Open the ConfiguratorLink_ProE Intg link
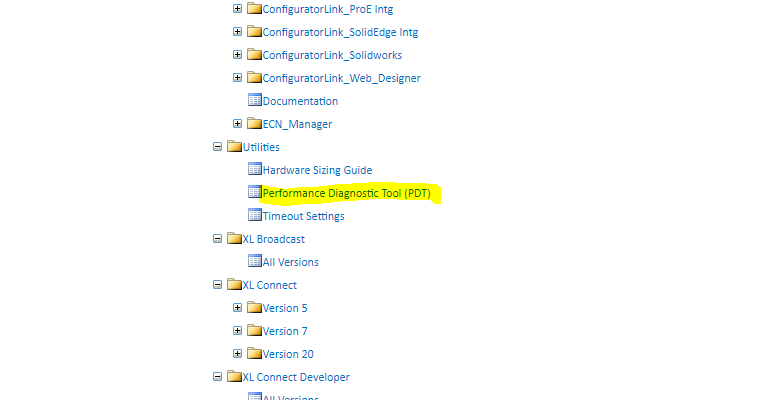 tap(328, 9)
